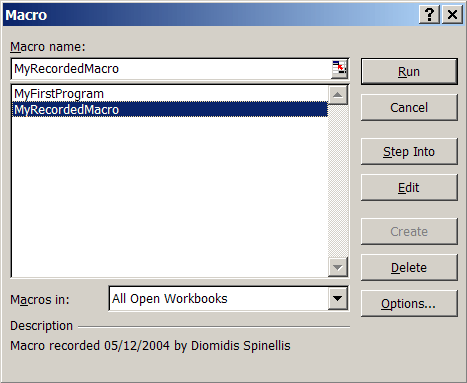This screenshot has height=383, width=467.
Task: Click the All Open Workbooks combo box
Action: click(229, 299)
